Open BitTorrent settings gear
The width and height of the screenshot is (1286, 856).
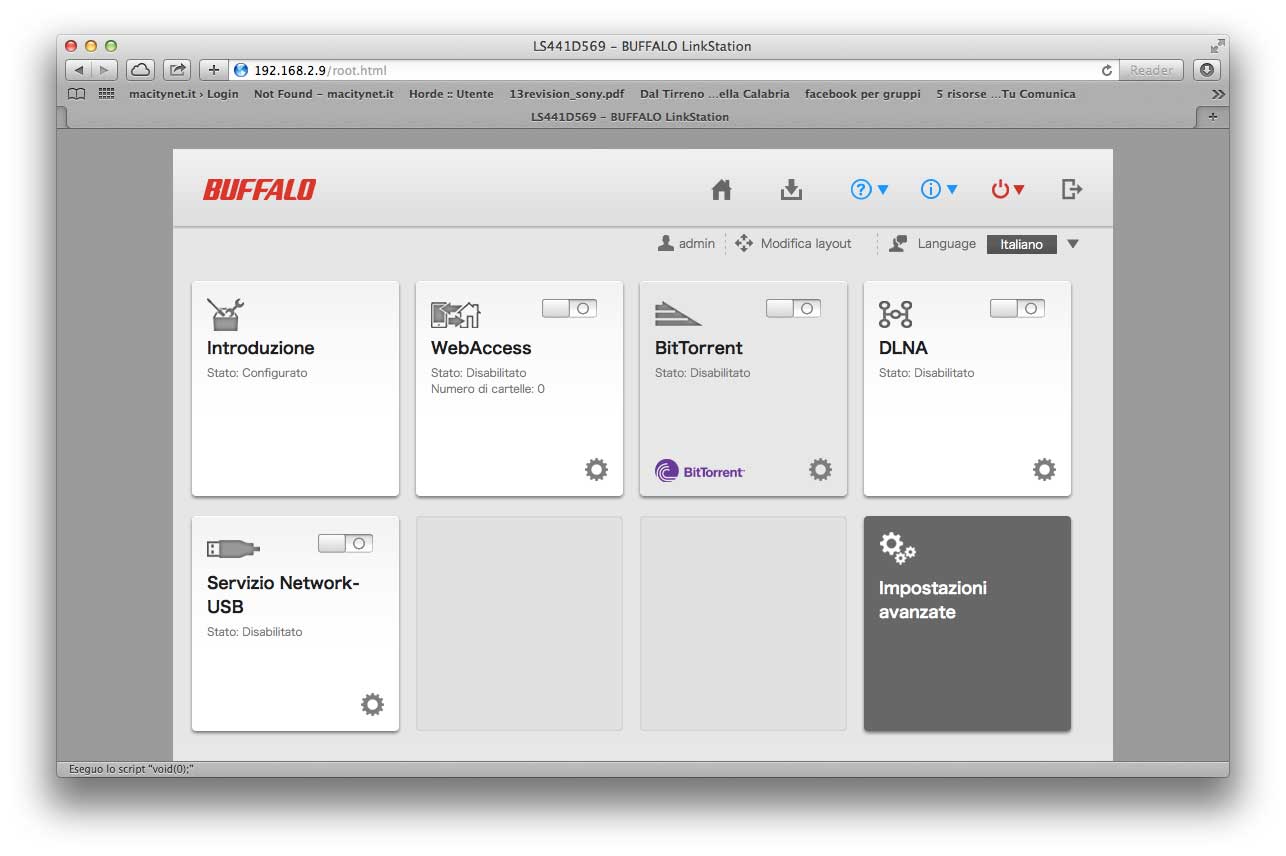[x=820, y=469]
